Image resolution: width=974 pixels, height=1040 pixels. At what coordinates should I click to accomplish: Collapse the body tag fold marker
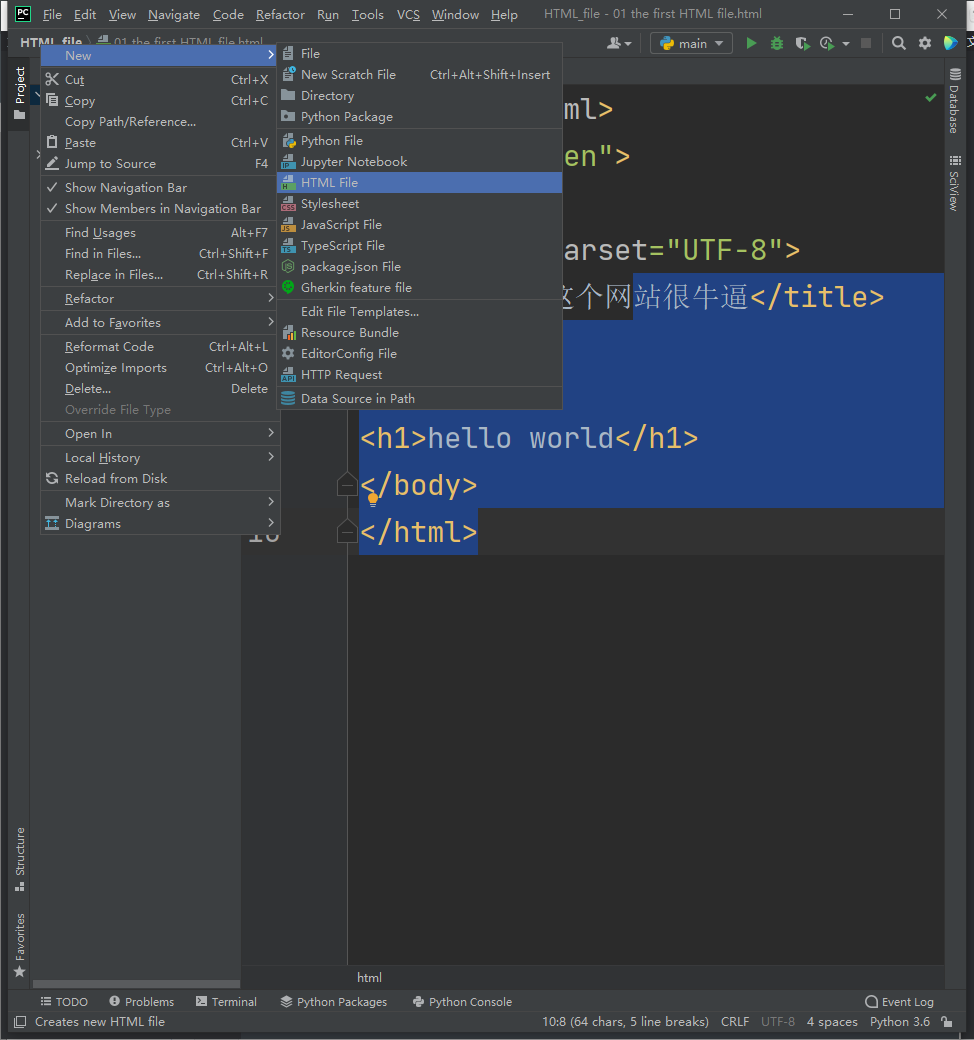tap(346, 485)
